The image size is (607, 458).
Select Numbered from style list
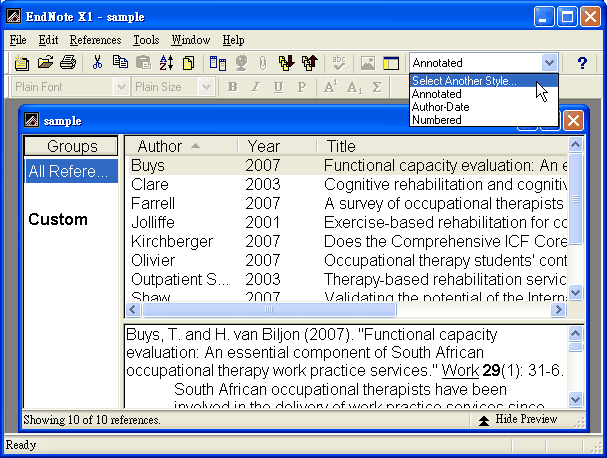click(x=484, y=120)
